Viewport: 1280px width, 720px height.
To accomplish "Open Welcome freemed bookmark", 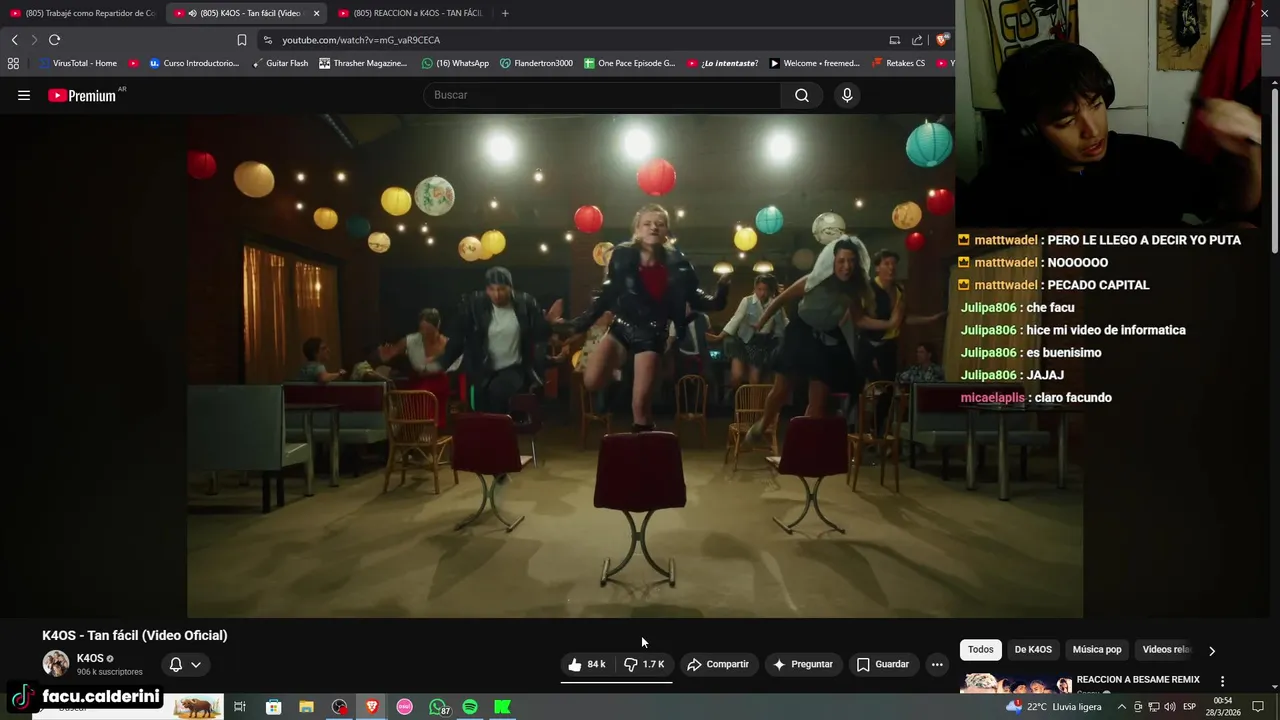I will pyautogui.click(x=814, y=63).
